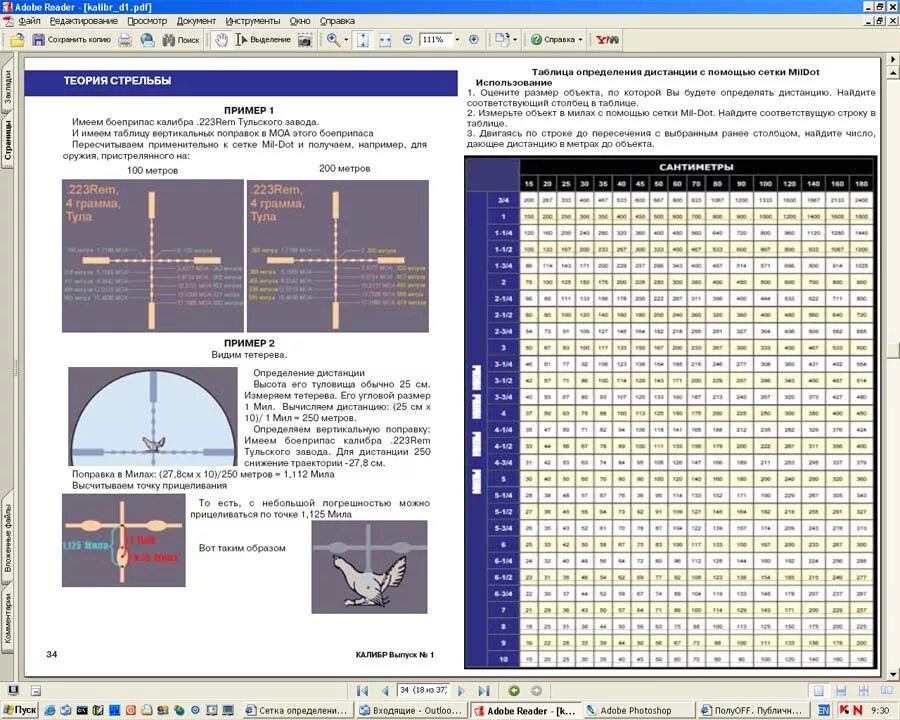This screenshot has width=900, height=720.
Task: Open the Страницы side tab
Action: [7, 141]
